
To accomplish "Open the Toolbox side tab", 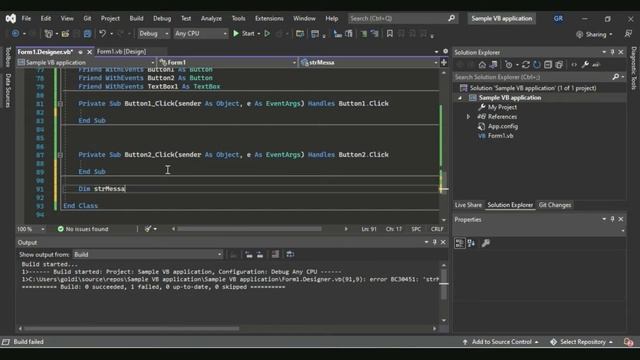I will click(8, 57).
